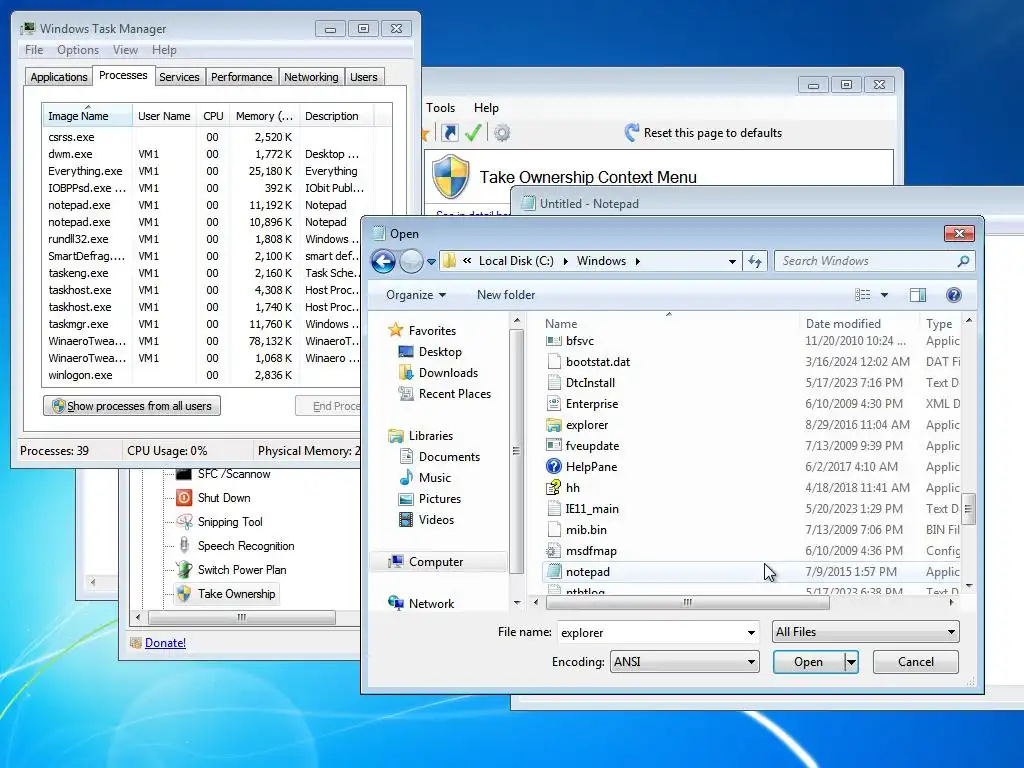The width and height of the screenshot is (1024, 768).
Task: Click the Back arrow in Open dialog
Action: pyautogui.click(x=383, y=262)
